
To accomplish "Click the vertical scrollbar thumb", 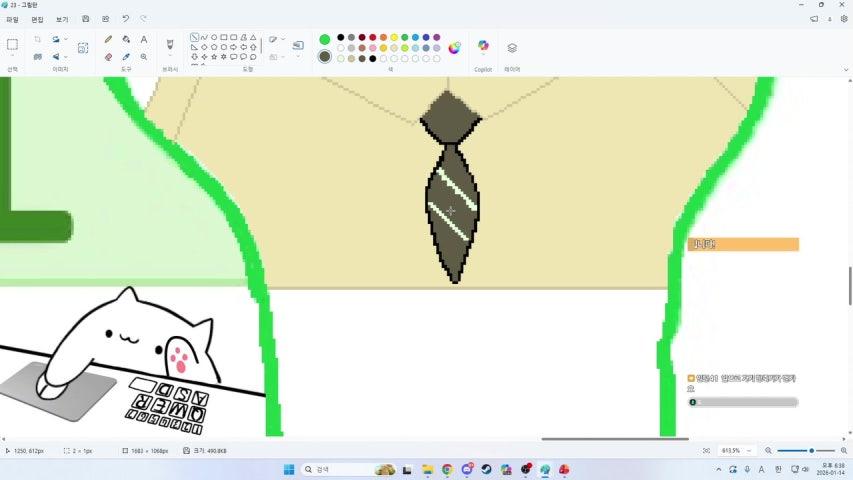I will (x=850, y=286).
